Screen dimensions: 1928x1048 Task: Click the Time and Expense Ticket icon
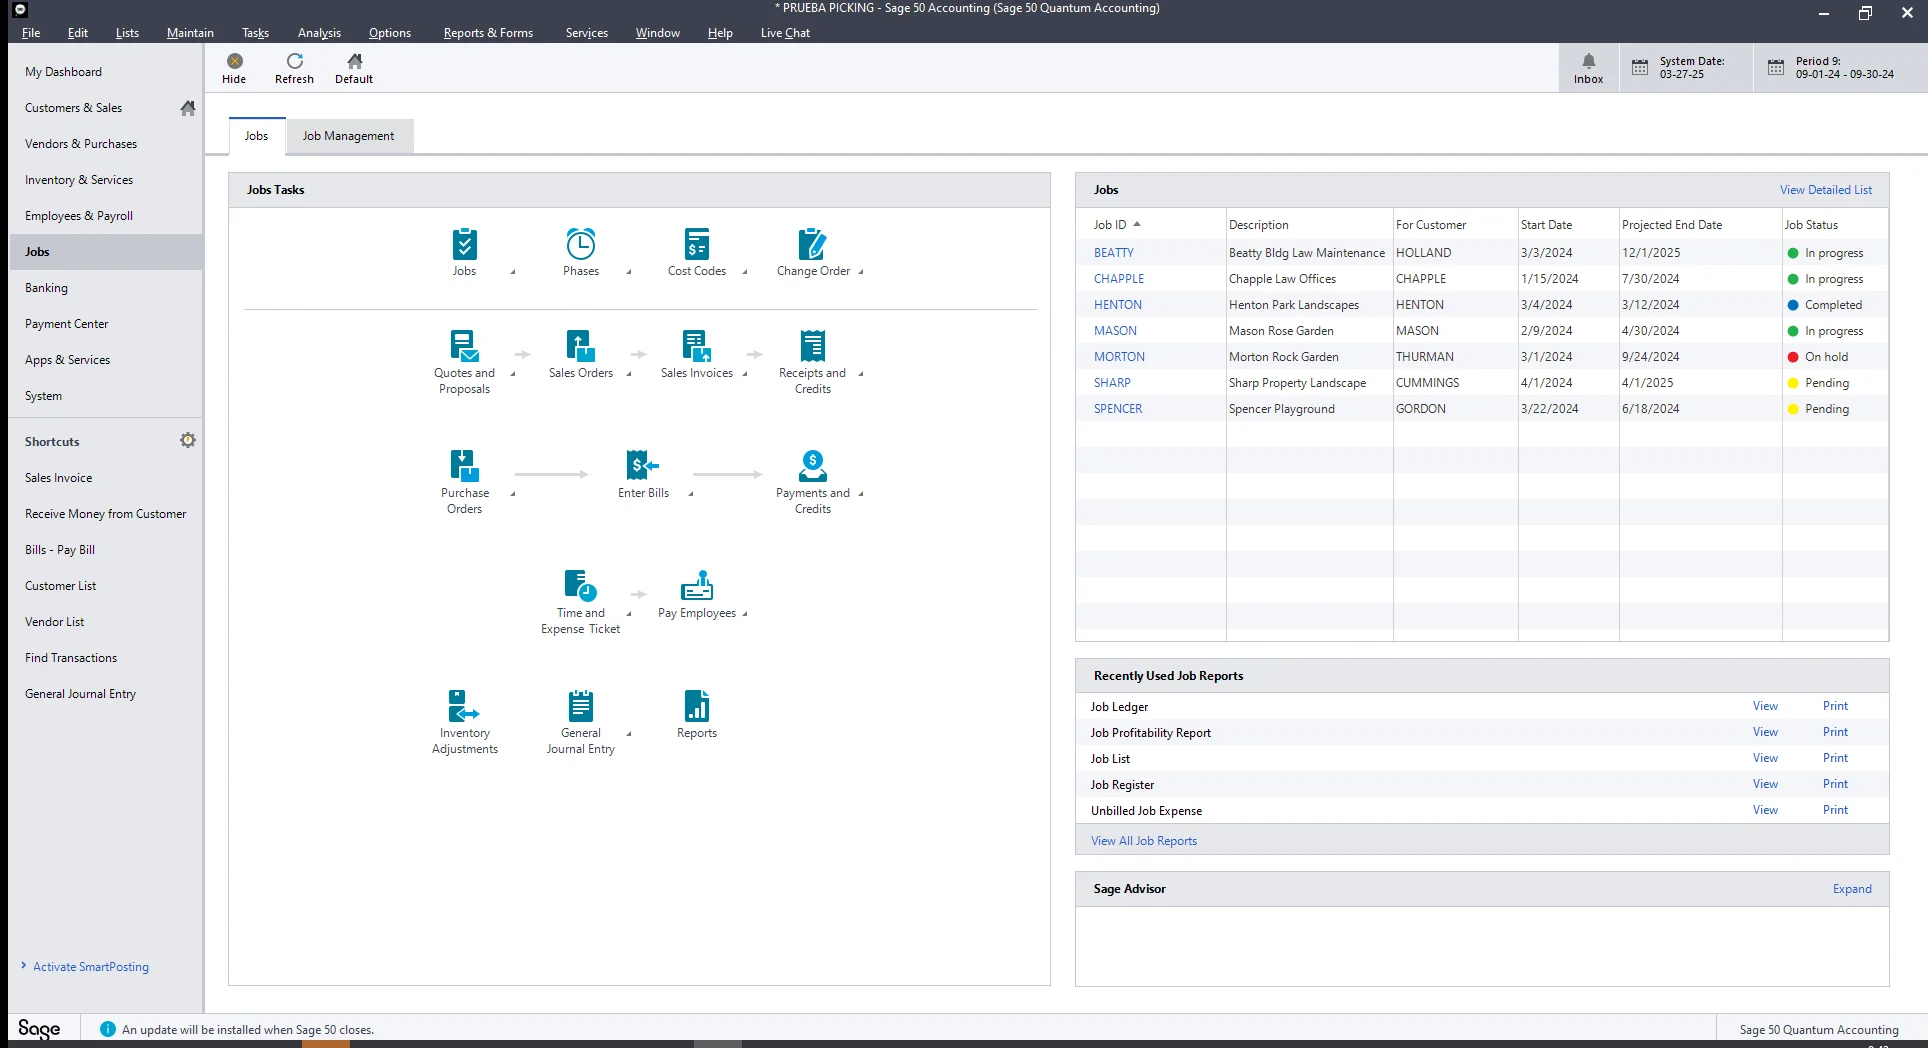580,586
